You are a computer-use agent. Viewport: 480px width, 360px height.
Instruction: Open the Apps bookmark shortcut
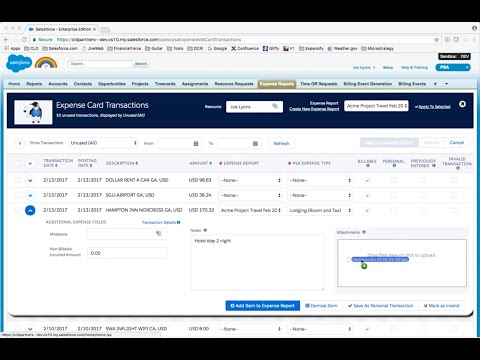[12, 48]
